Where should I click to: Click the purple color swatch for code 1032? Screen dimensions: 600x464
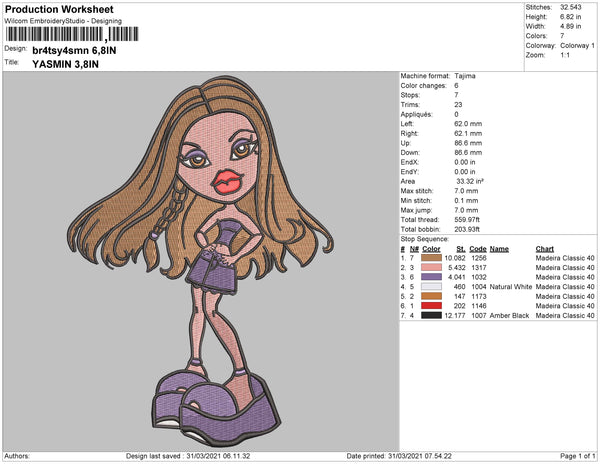tap(431, 277)
